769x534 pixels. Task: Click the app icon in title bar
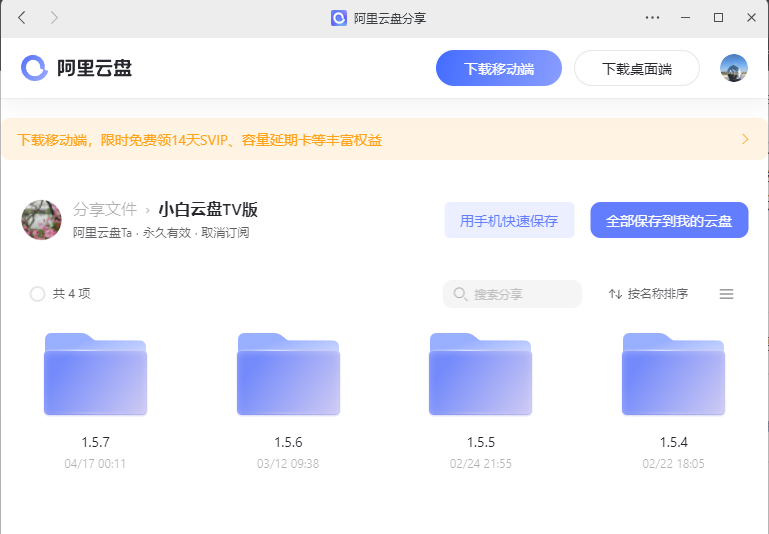[339, 18]
